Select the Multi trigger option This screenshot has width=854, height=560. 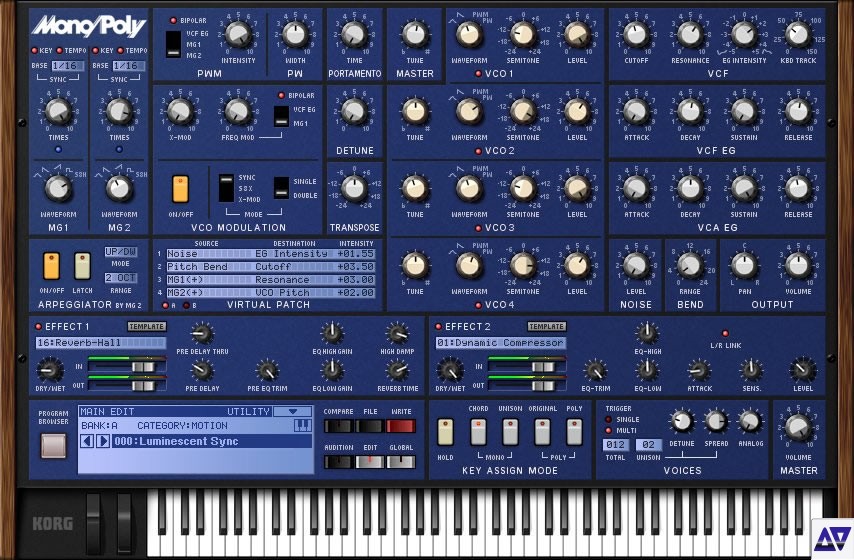point(608,430)
